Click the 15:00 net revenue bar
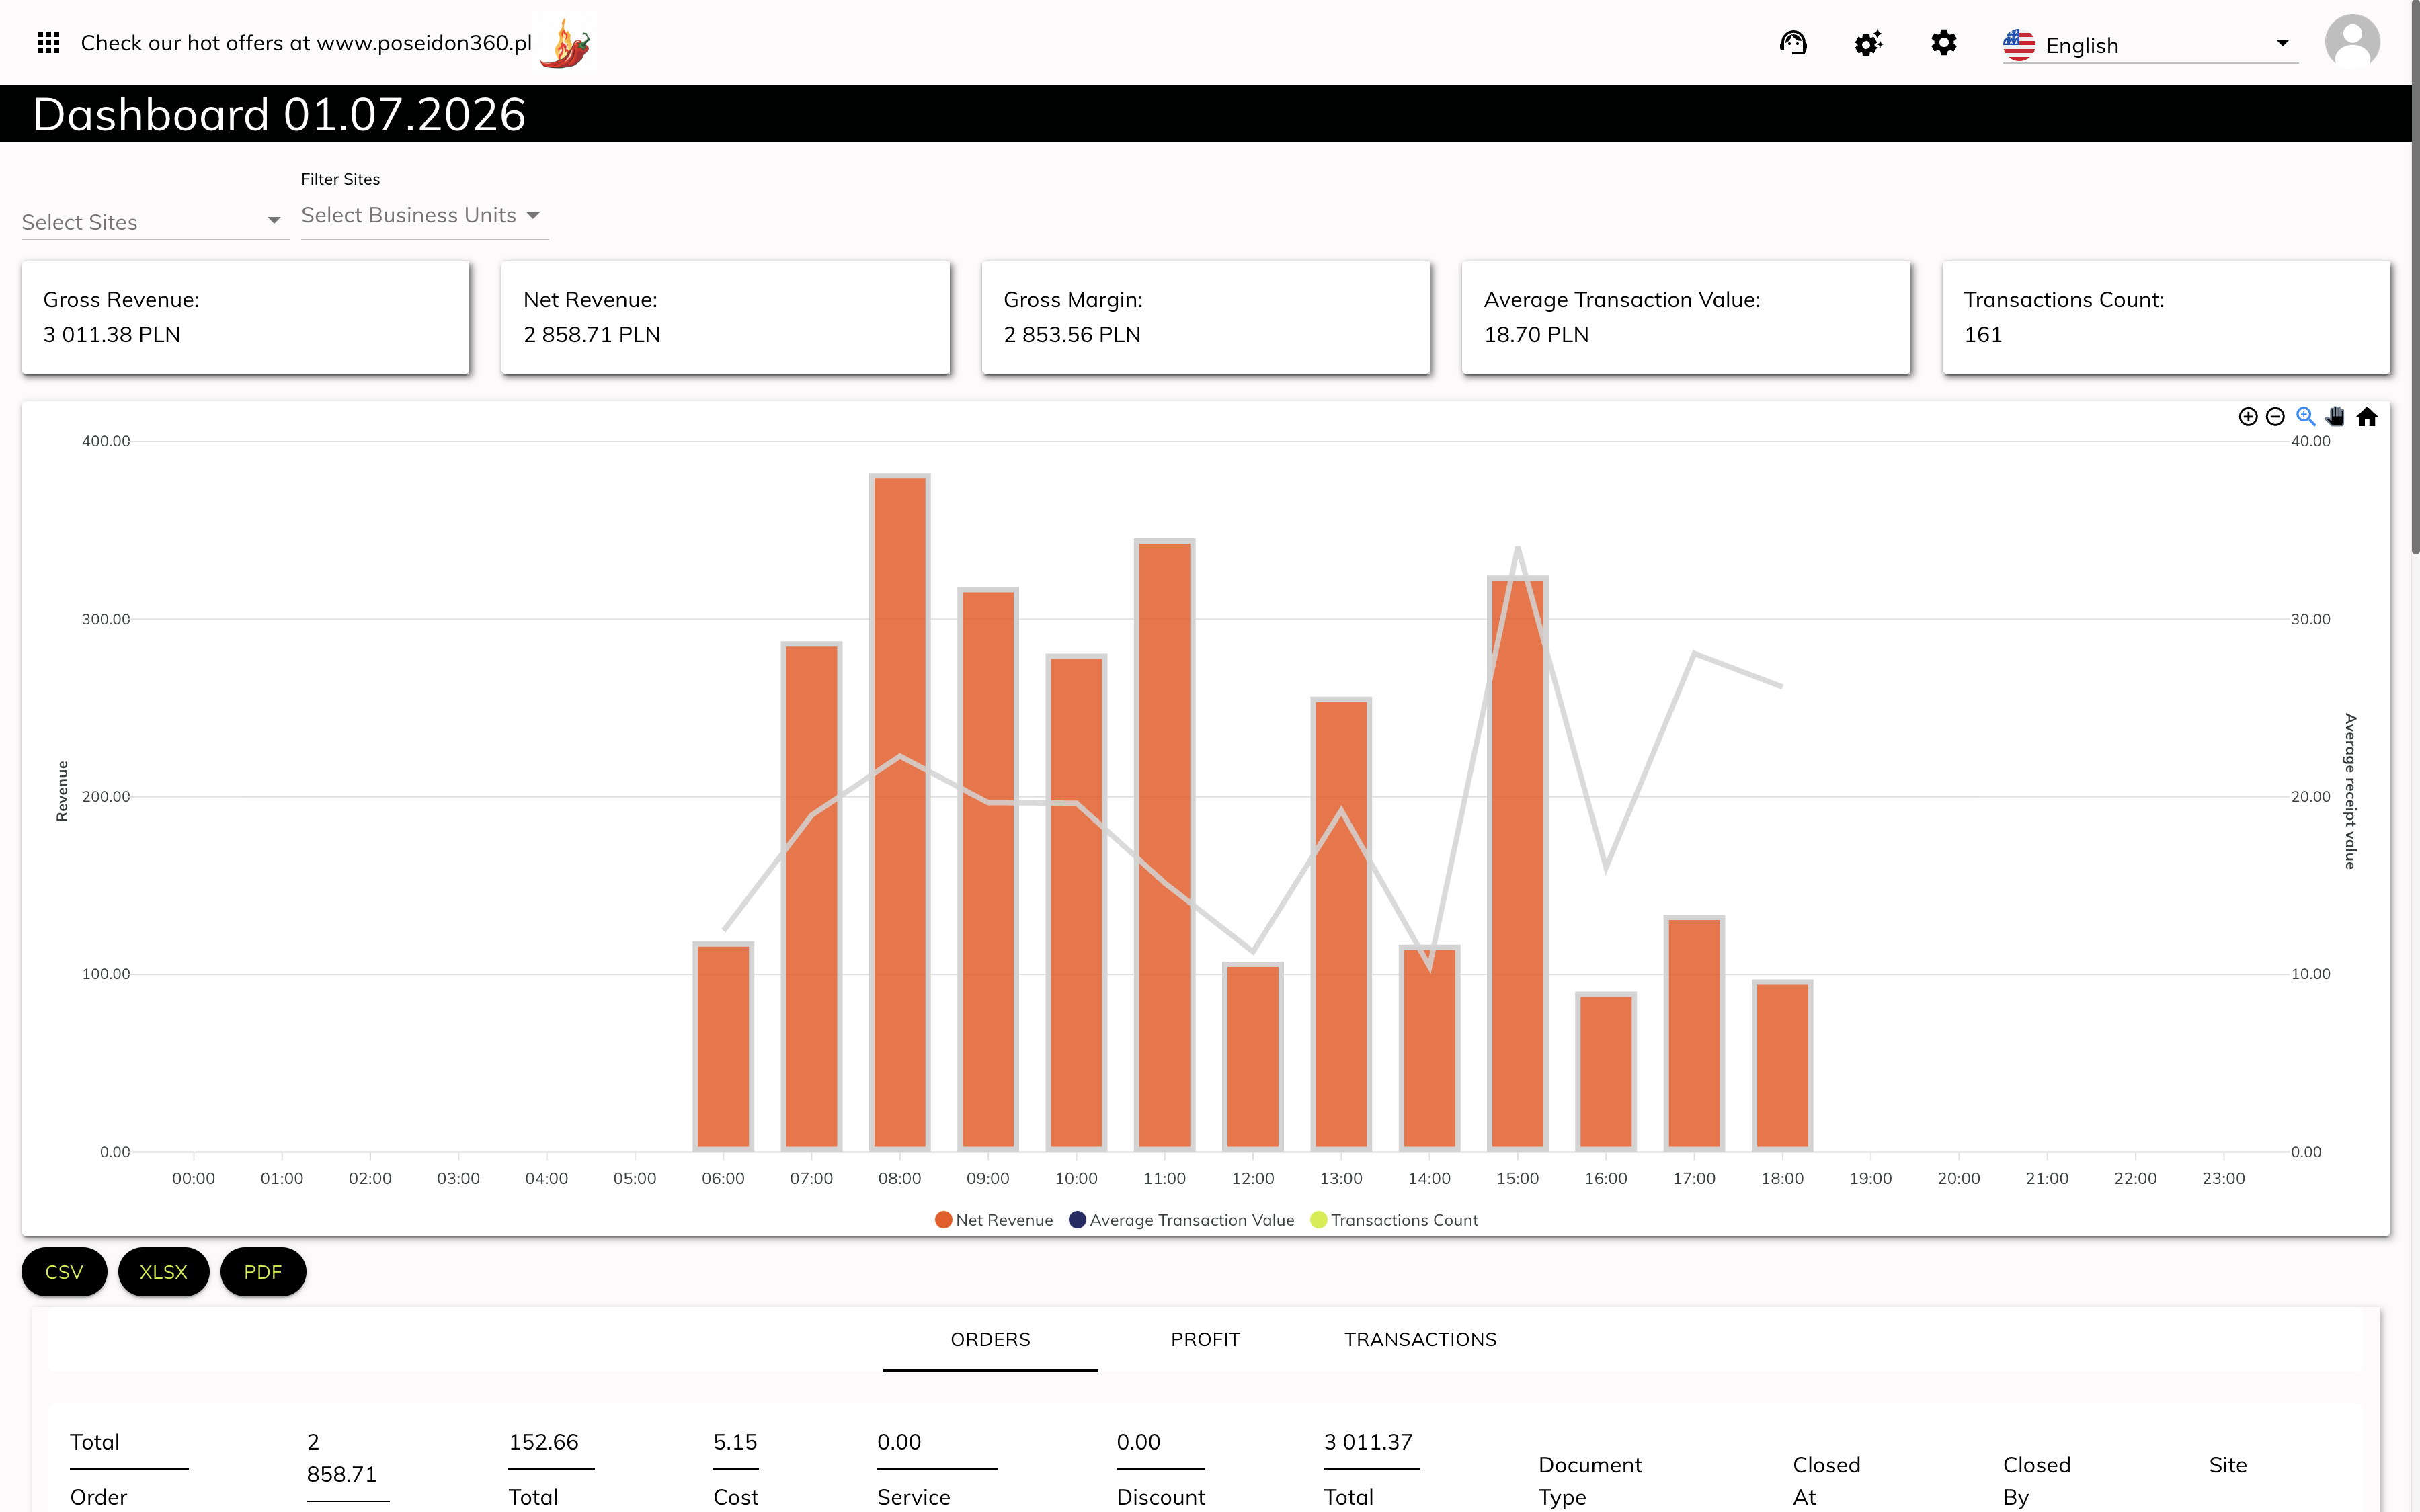Viewport: 2420px width, 1512px height. [1517, 864]
